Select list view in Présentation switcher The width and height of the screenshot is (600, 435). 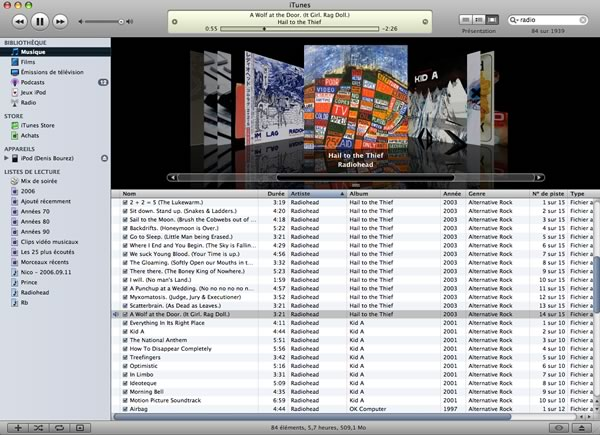[x=466, y=20]
